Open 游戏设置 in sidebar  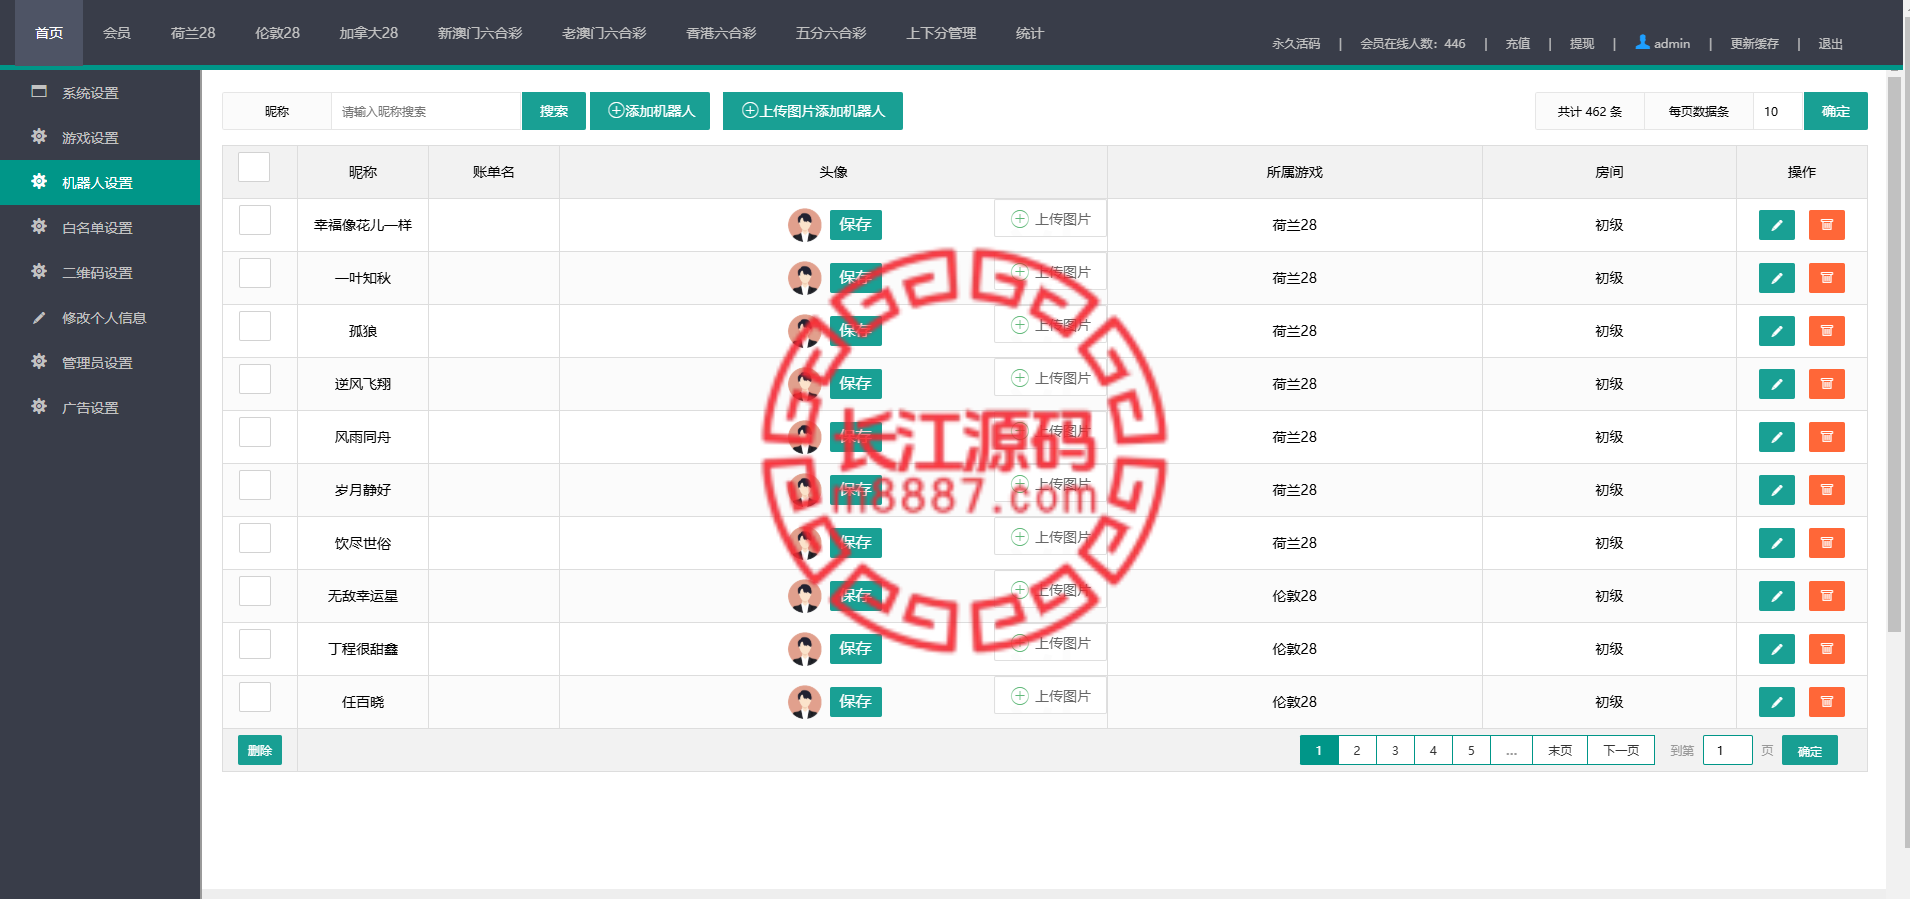(x=100, y=137)
